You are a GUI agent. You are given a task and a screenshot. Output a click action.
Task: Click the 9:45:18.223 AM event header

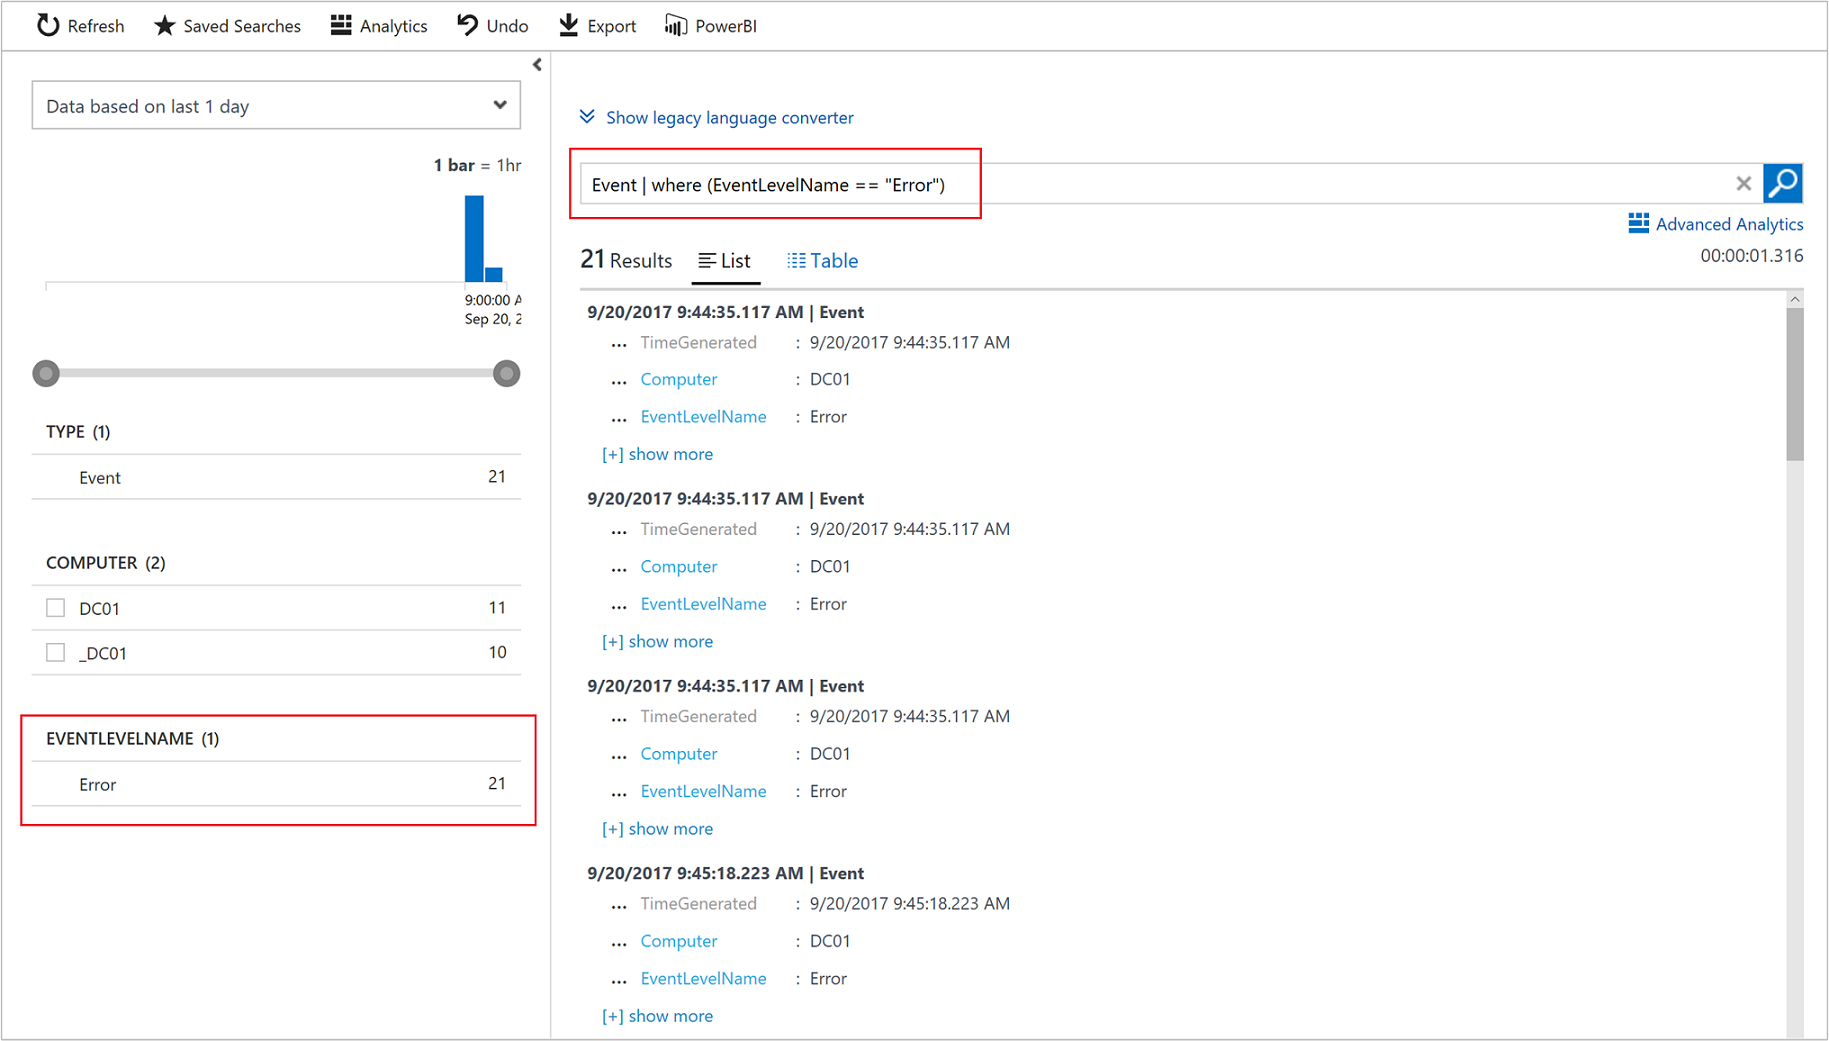pos(725,873)
